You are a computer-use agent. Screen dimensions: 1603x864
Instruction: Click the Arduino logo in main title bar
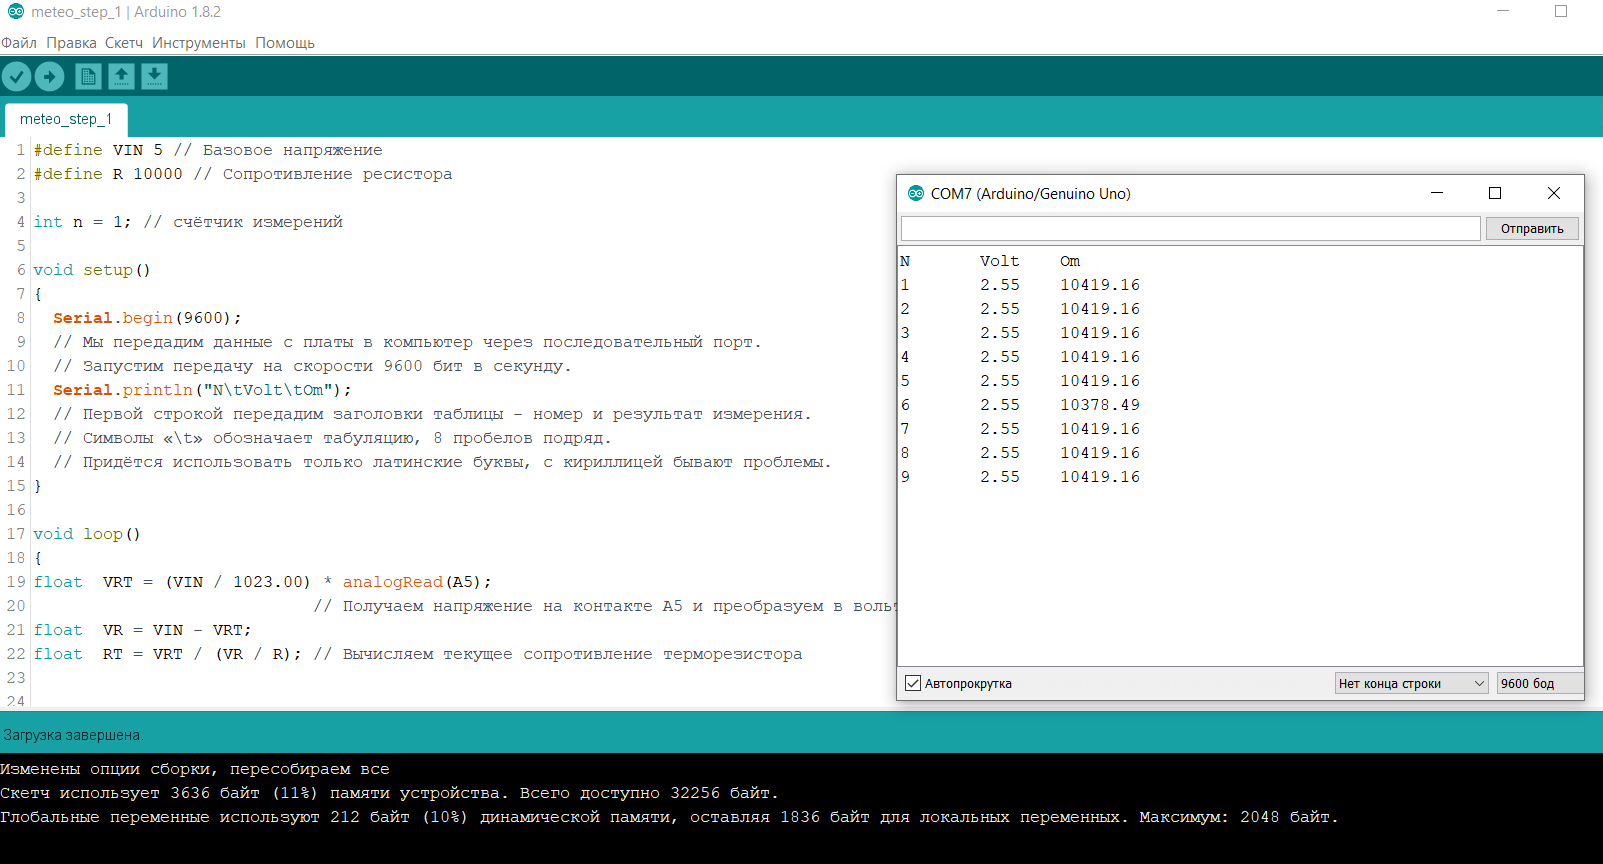click(x=15, y=12)
